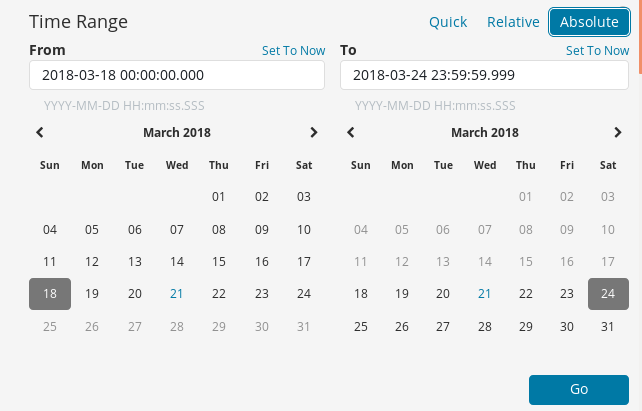642x411 pixels.
Task: Click the To date input field
Action: (x=485, y=75)
